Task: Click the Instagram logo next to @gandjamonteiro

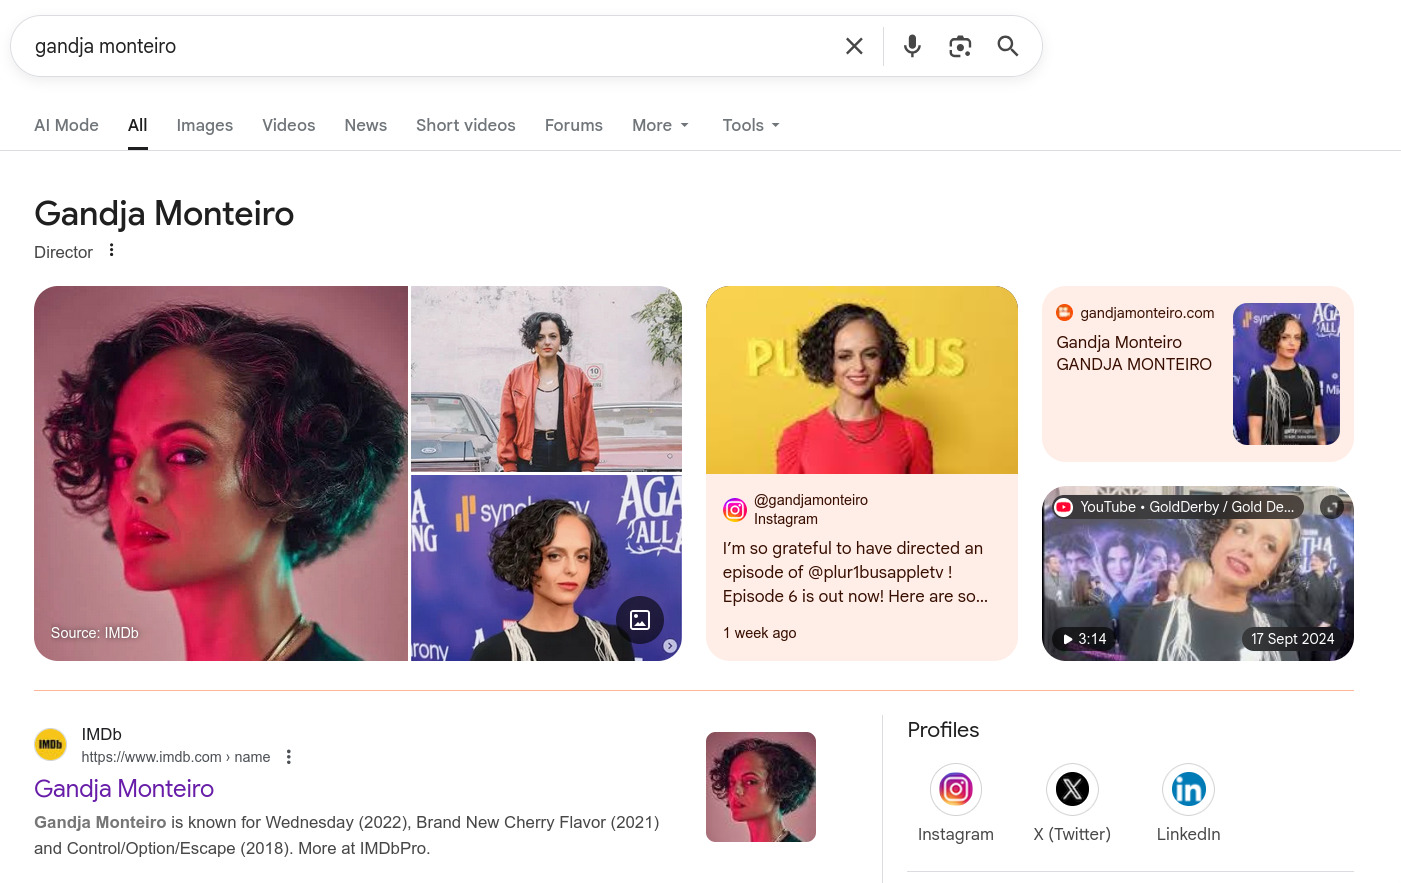Action: 735,510
